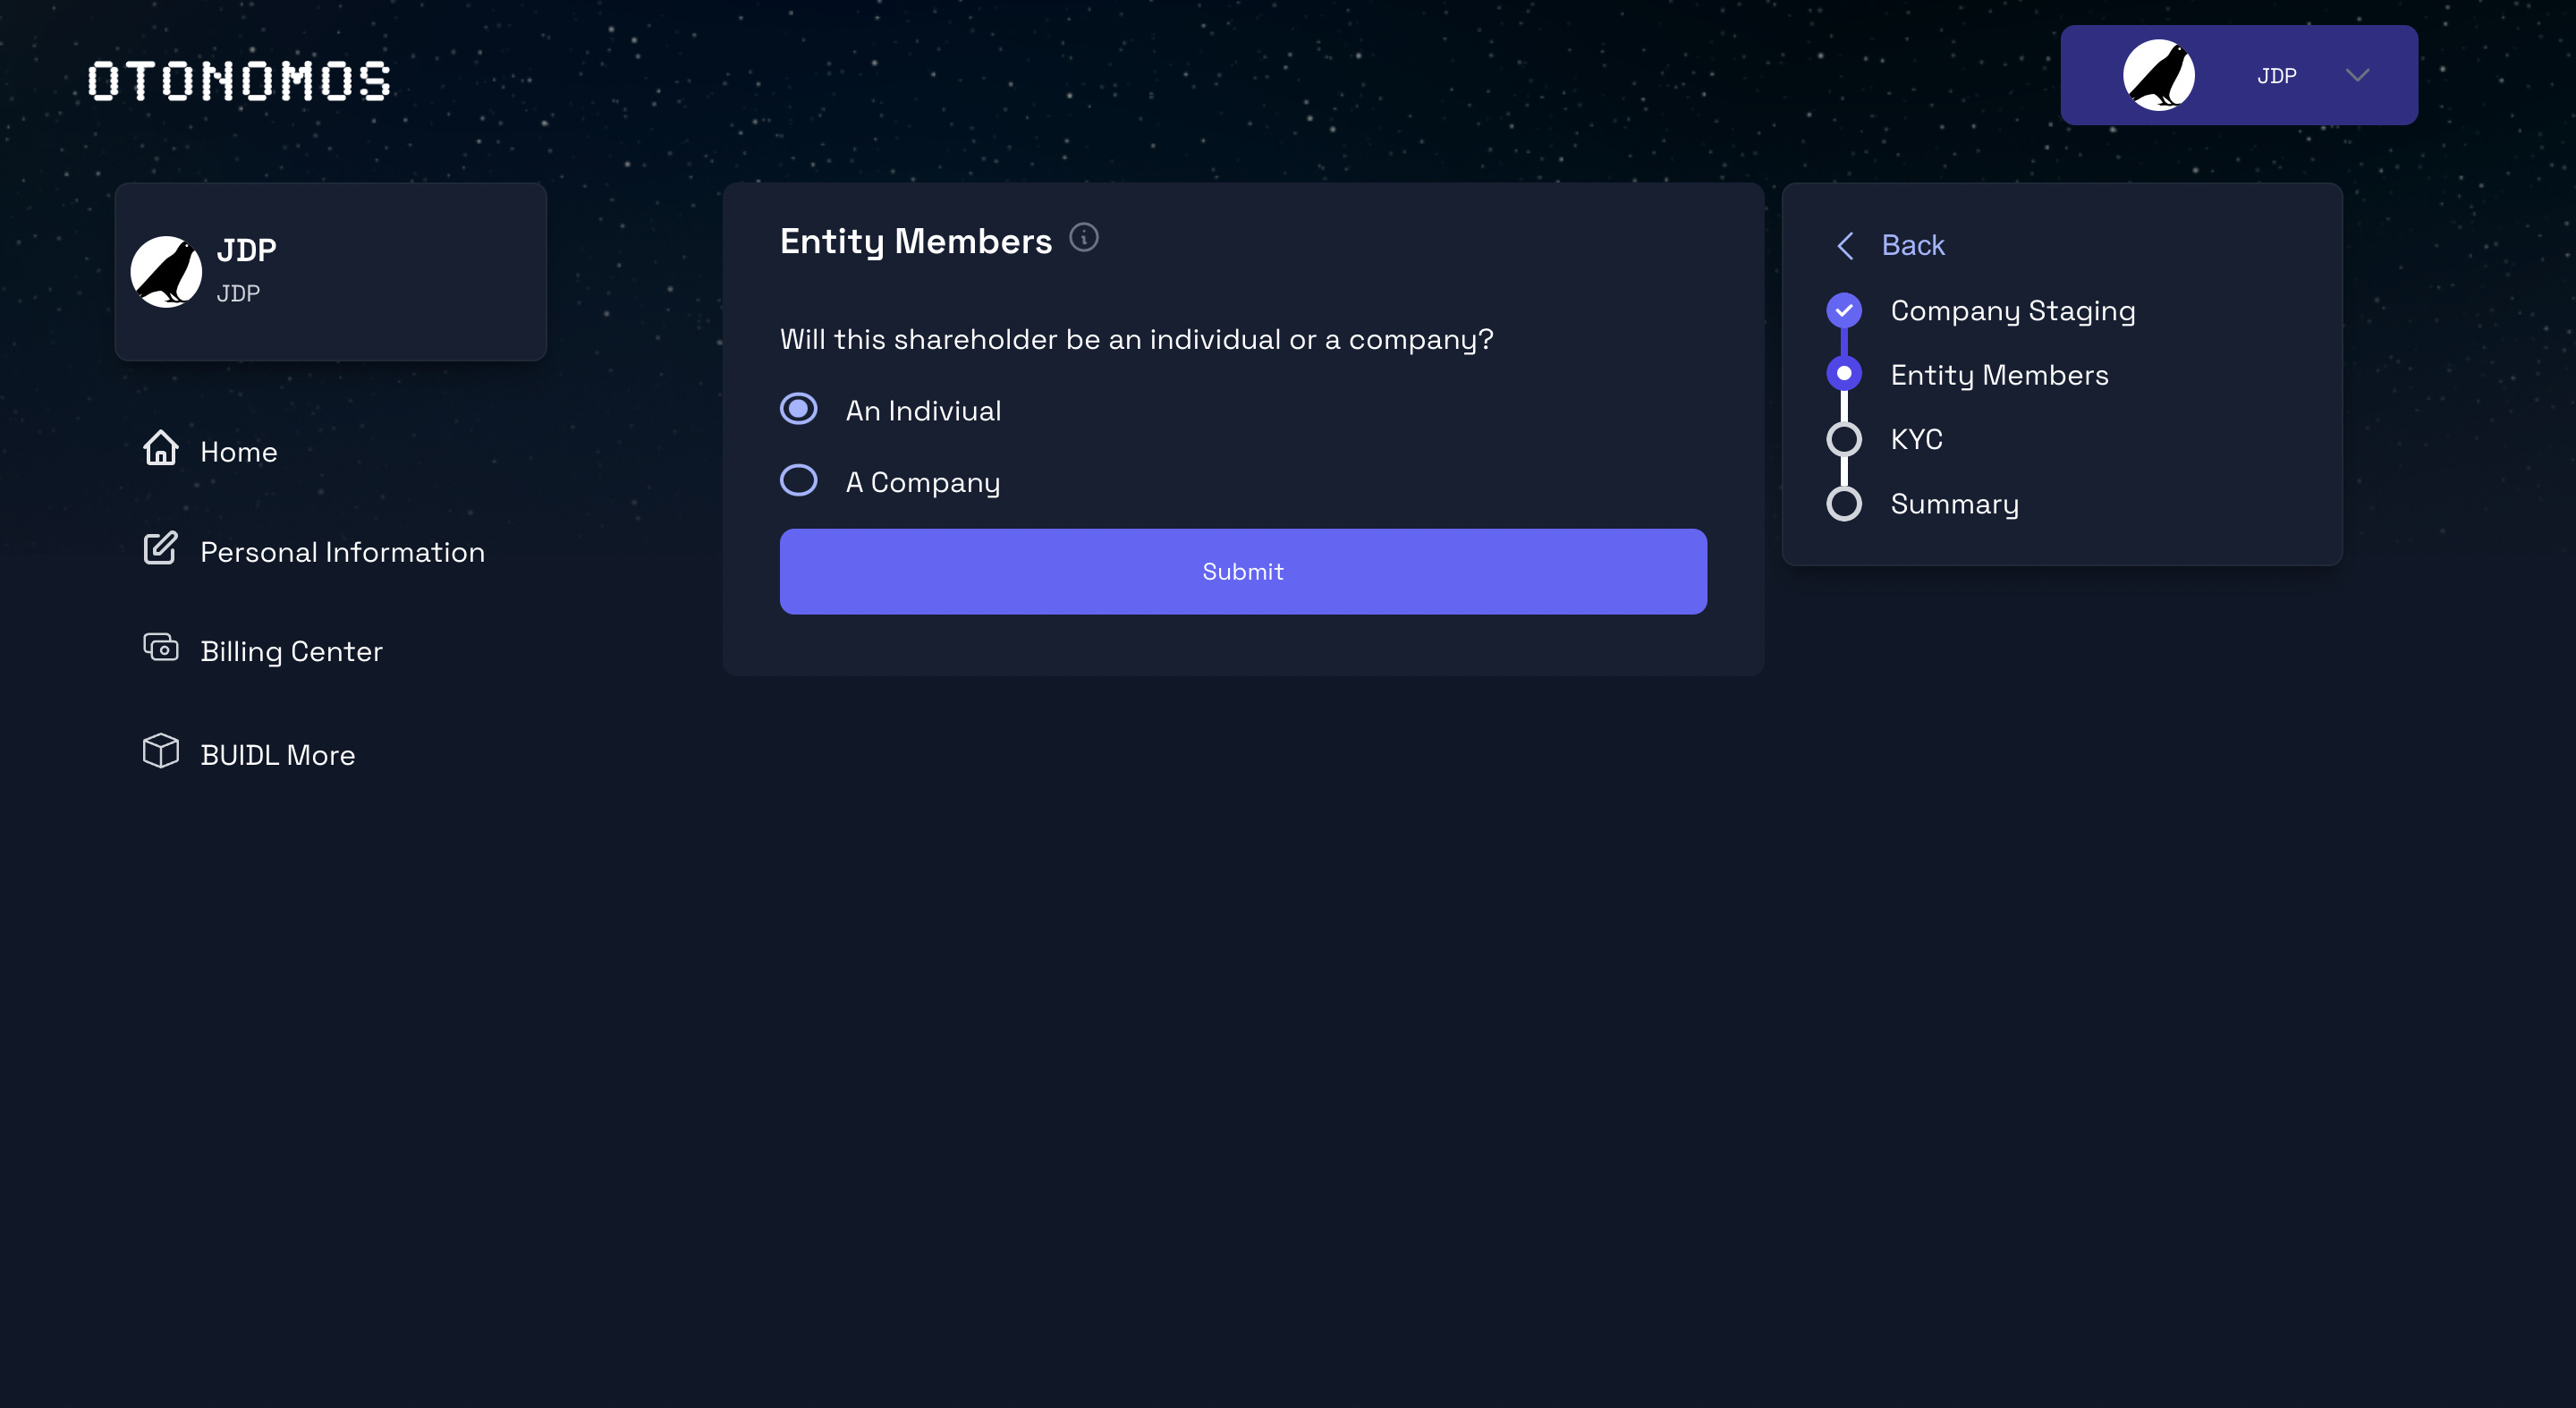The image size is (2576, 1408).
Task: Click the Home house icon
Action: point(160,448)
